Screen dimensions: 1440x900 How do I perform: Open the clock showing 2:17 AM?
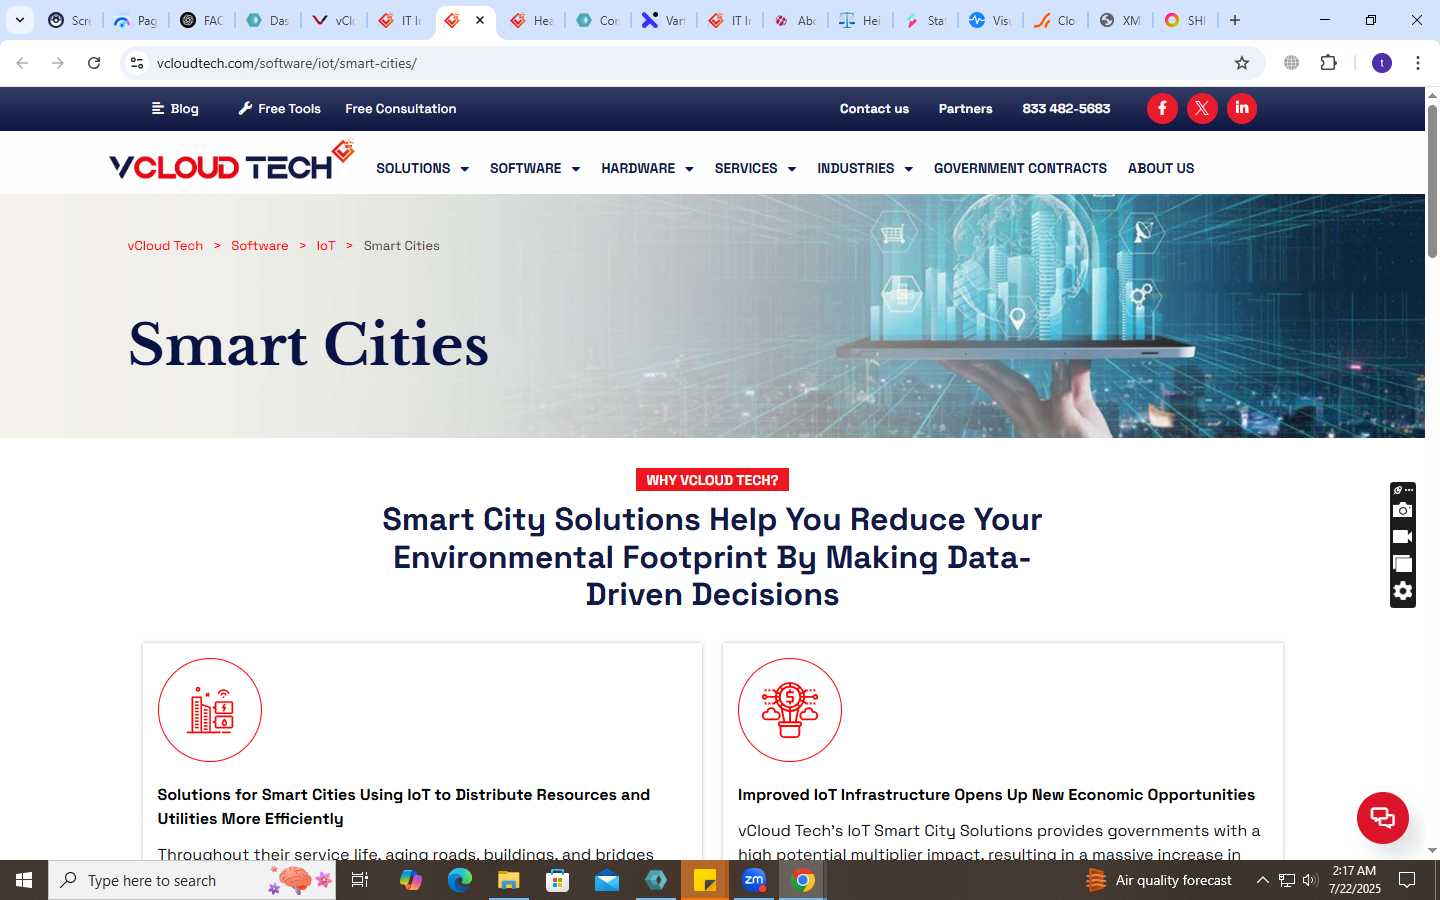[x=1355, y=880]
